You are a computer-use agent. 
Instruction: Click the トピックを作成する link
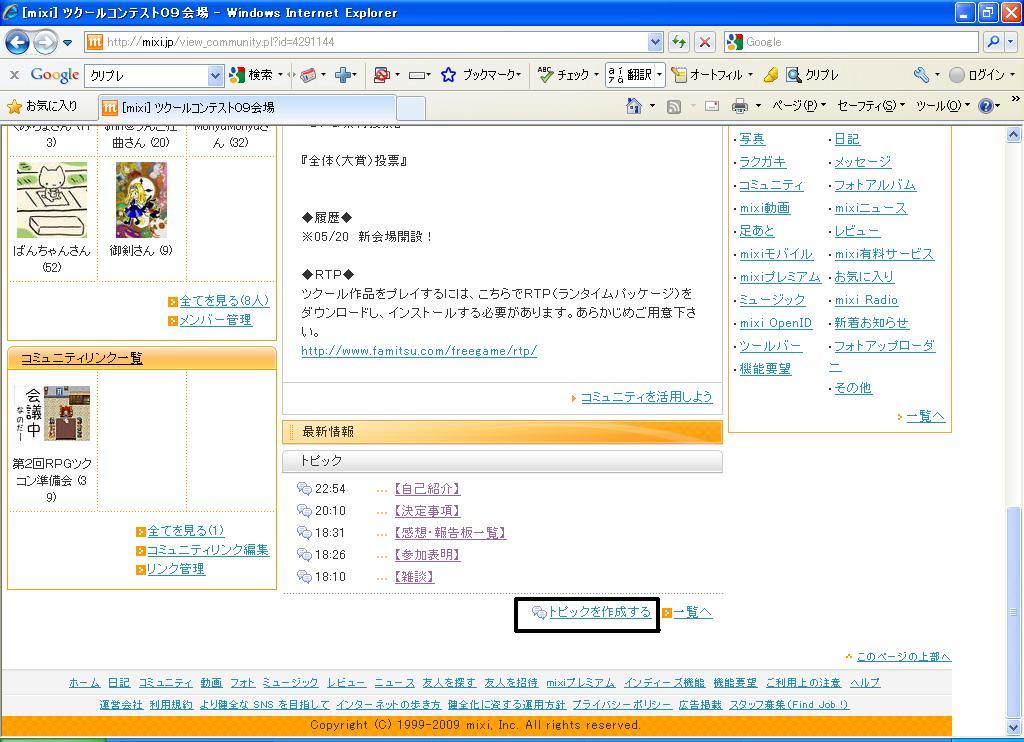[x=599, y=612]
